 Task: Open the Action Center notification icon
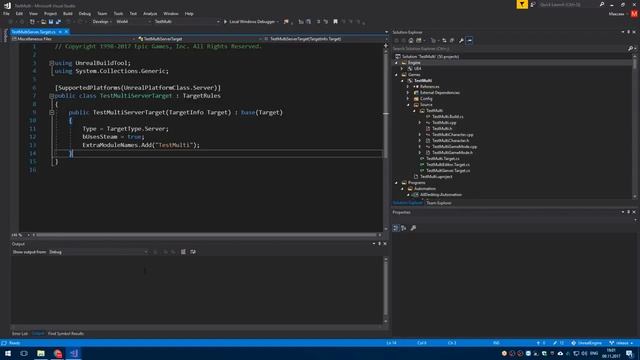630,353
